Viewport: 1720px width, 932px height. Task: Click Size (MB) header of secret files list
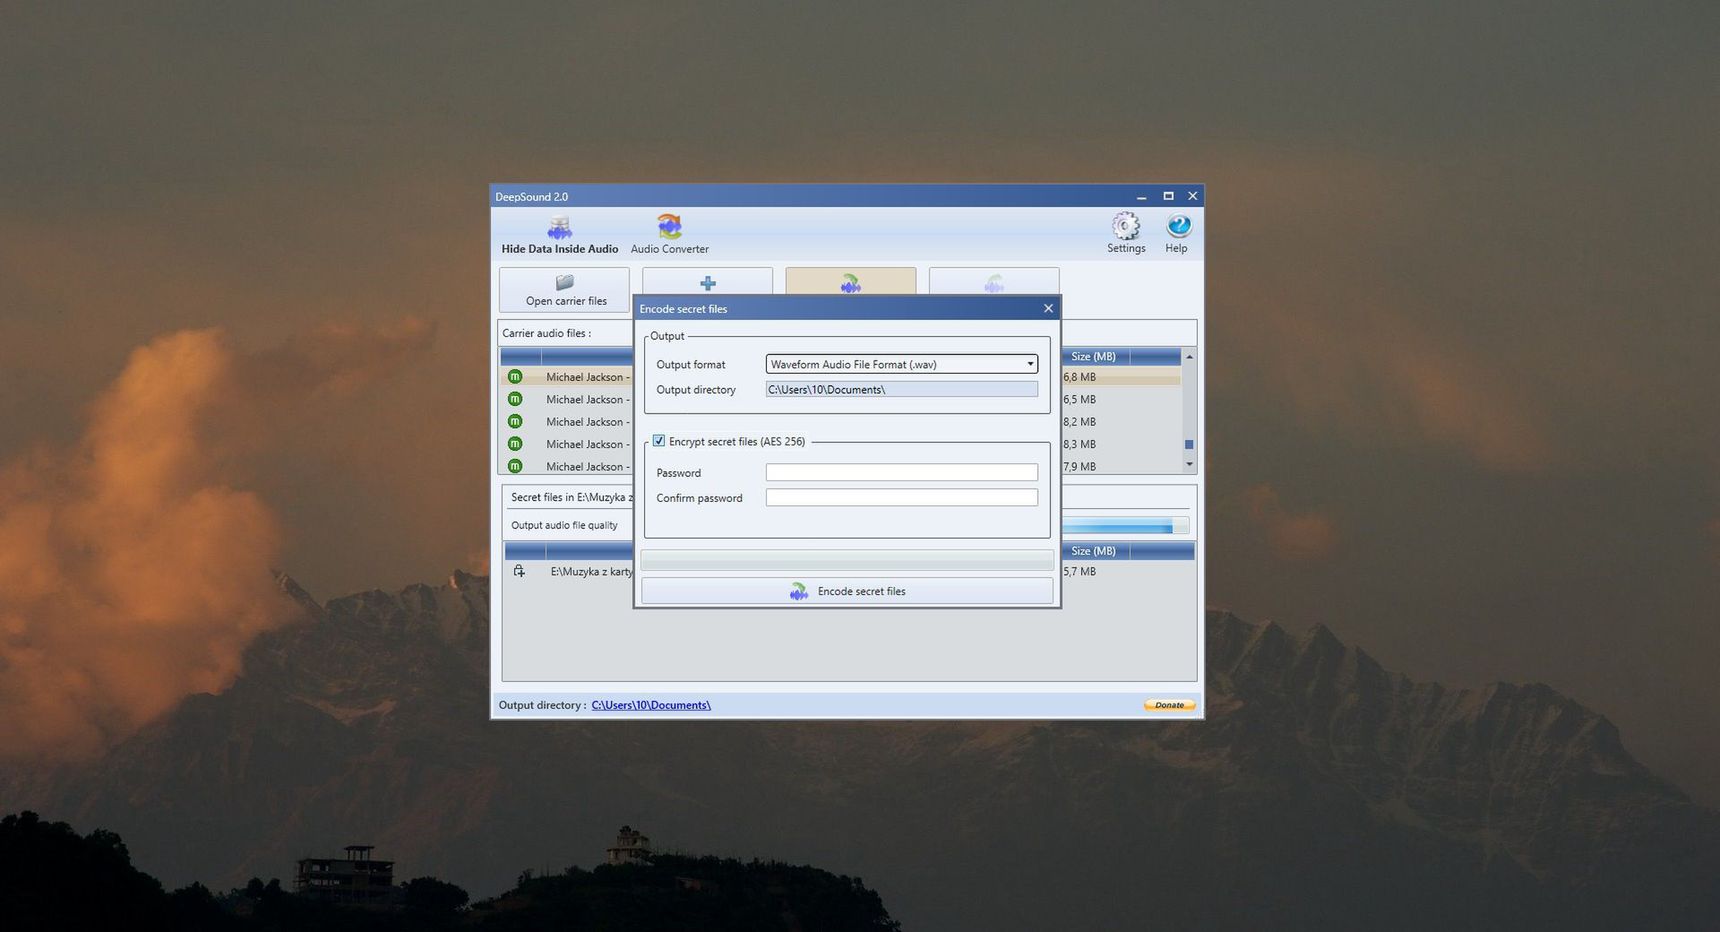point(1093,551)
